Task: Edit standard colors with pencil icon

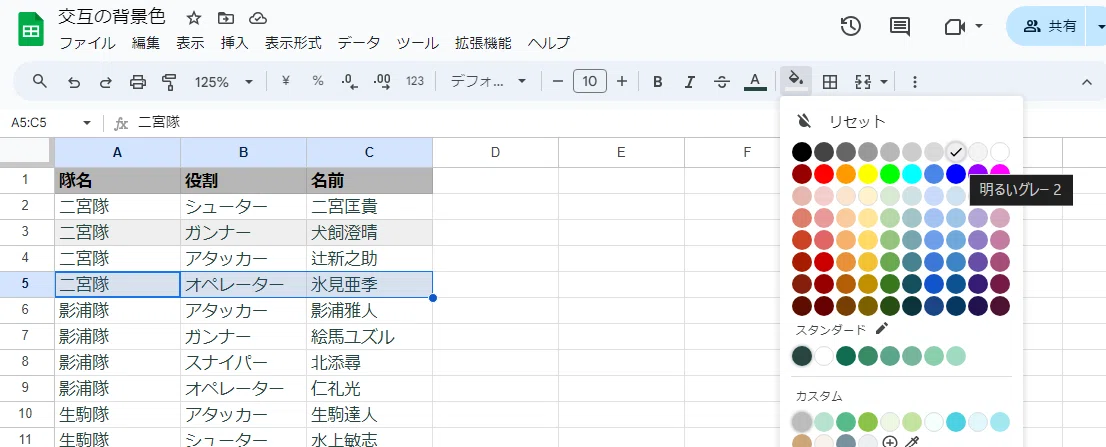Action: tap(882, 329)
